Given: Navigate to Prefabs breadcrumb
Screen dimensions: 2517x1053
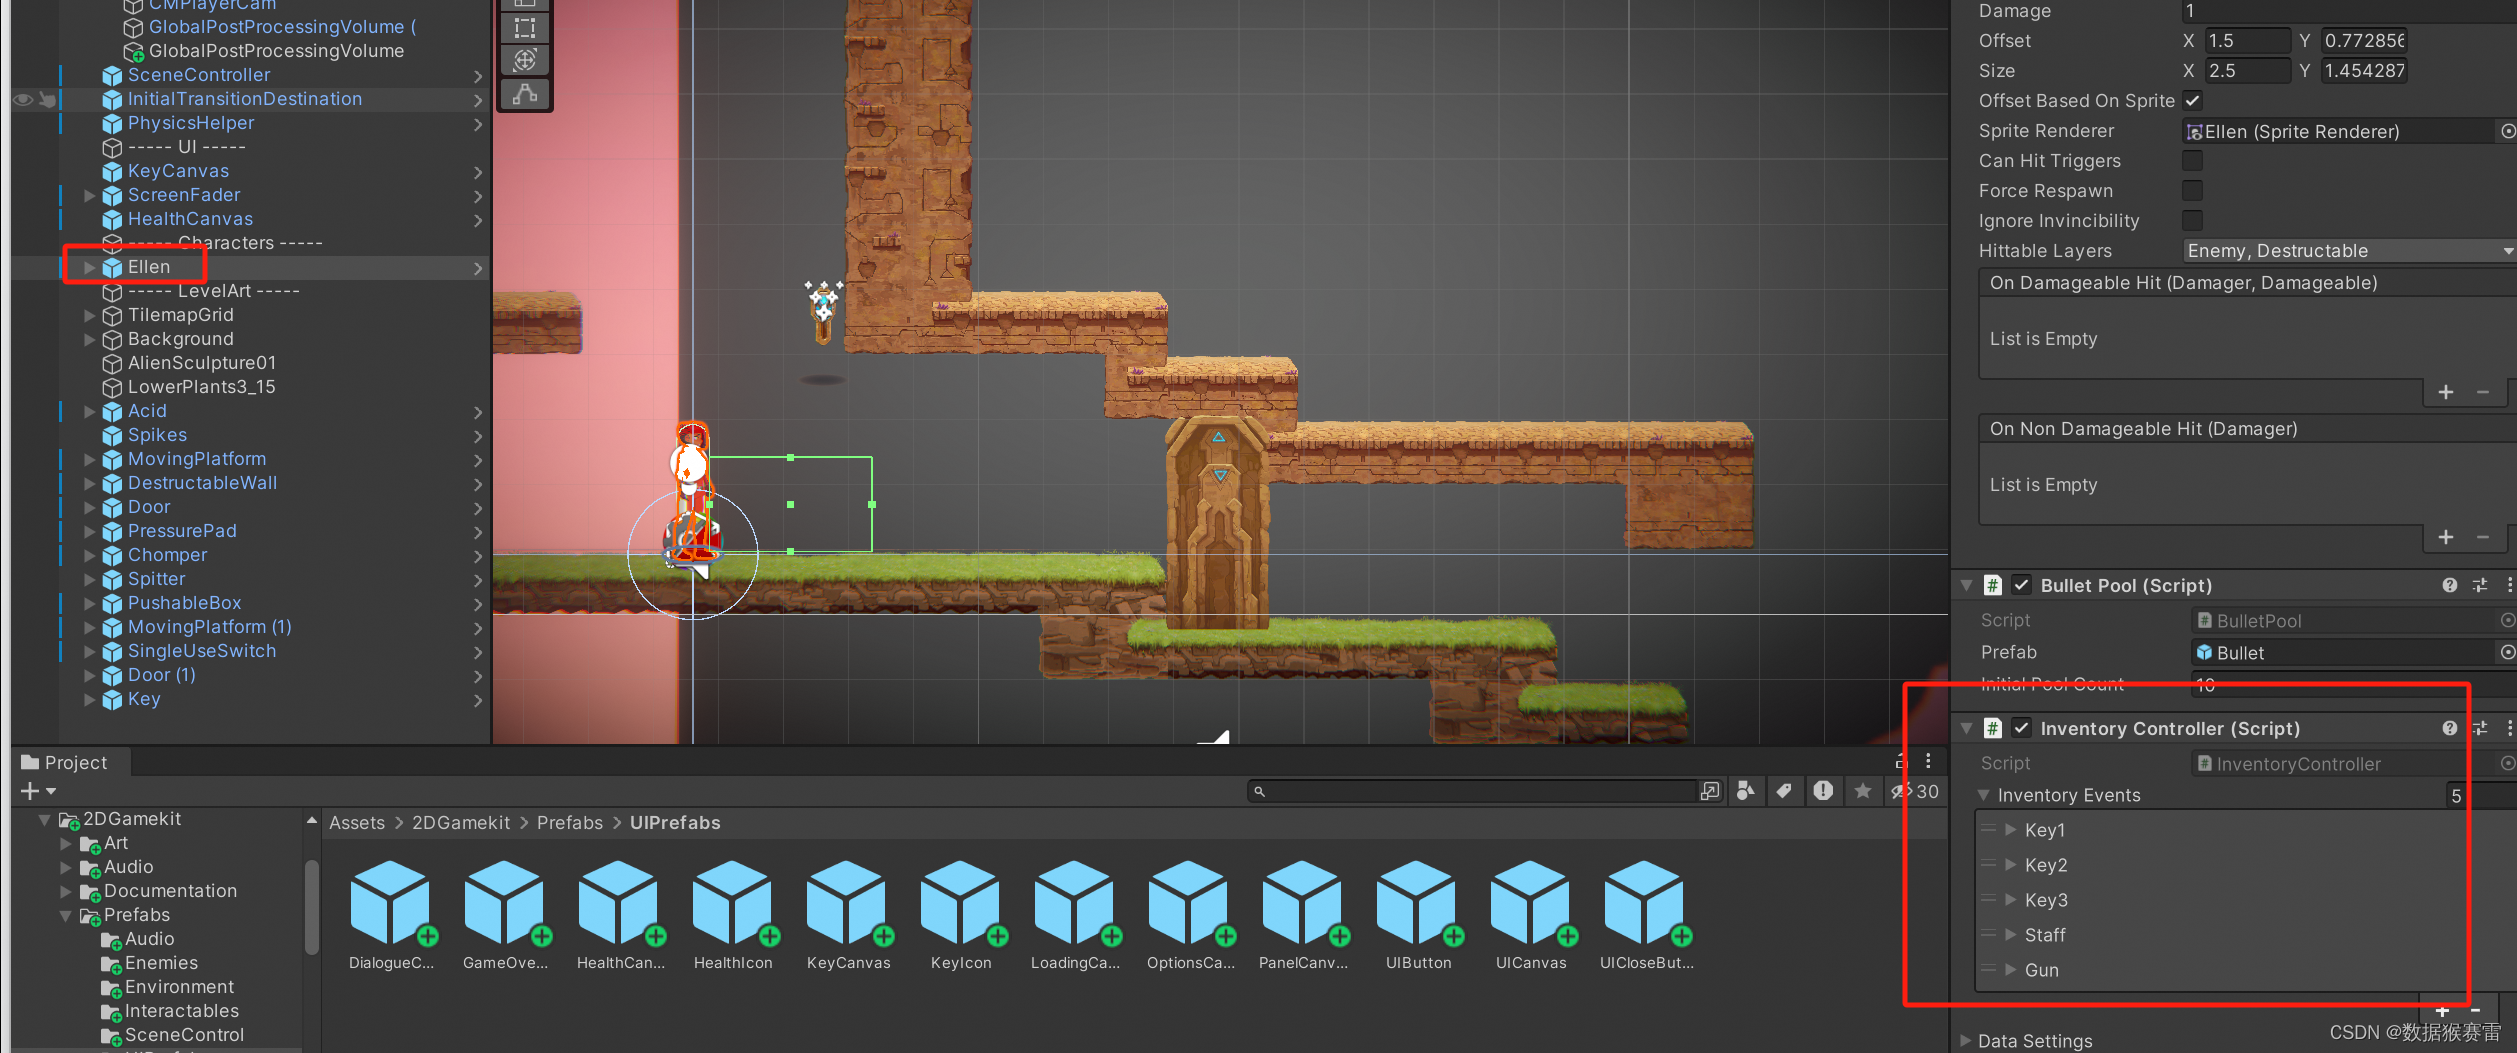Looking at the screenshot, I should [570, 822].
